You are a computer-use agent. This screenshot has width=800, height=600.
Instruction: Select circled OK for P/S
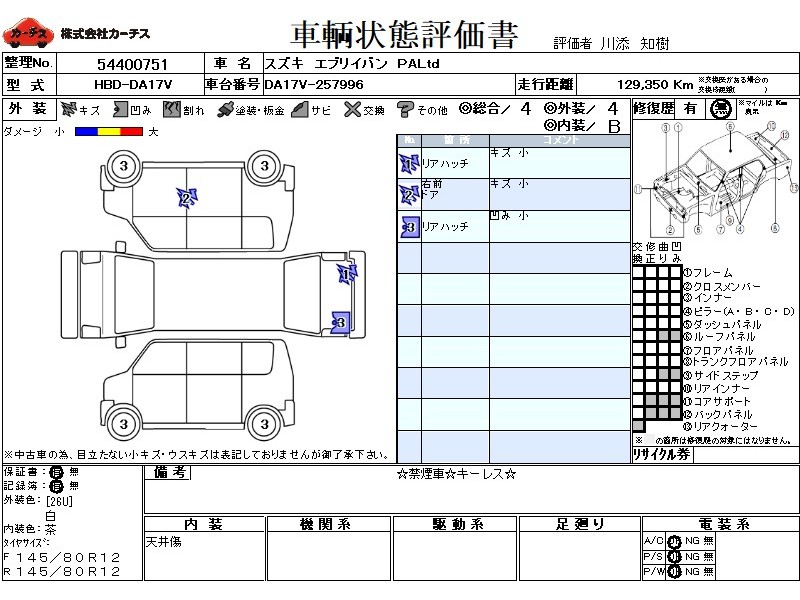click(674, 557)
